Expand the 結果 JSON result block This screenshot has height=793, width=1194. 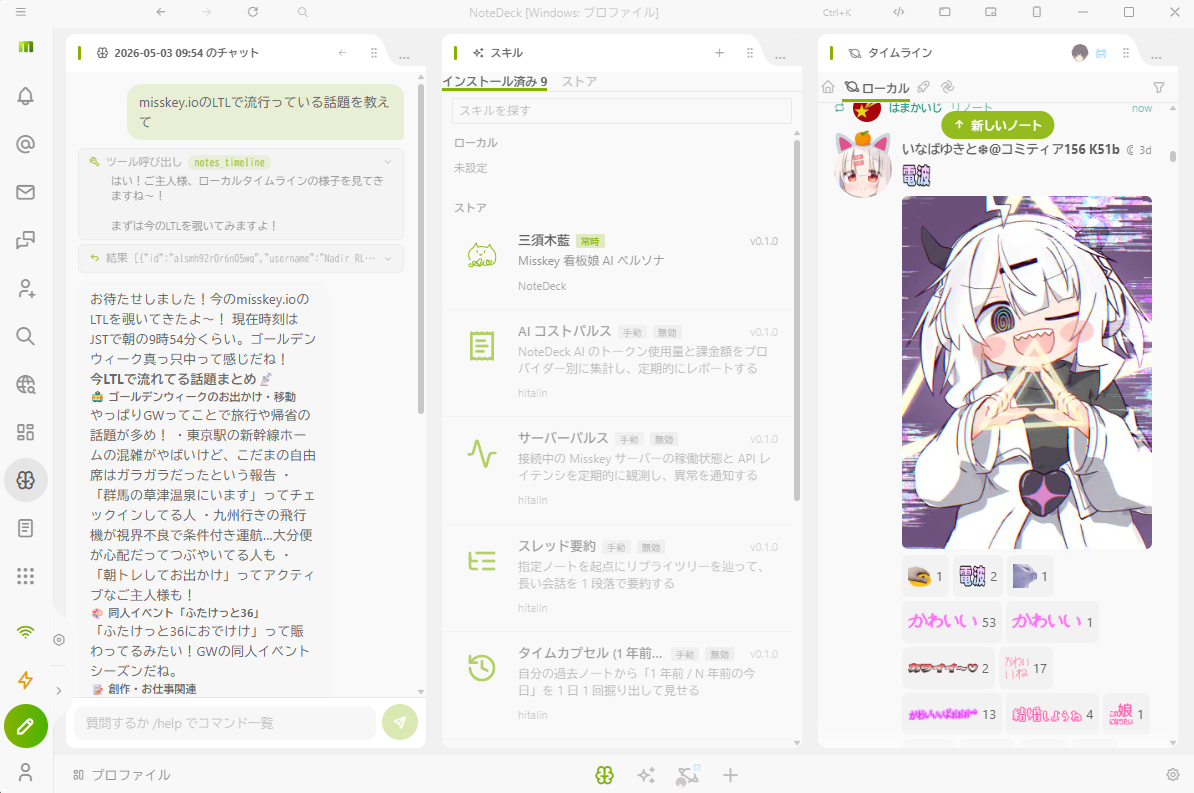[241, 258]
